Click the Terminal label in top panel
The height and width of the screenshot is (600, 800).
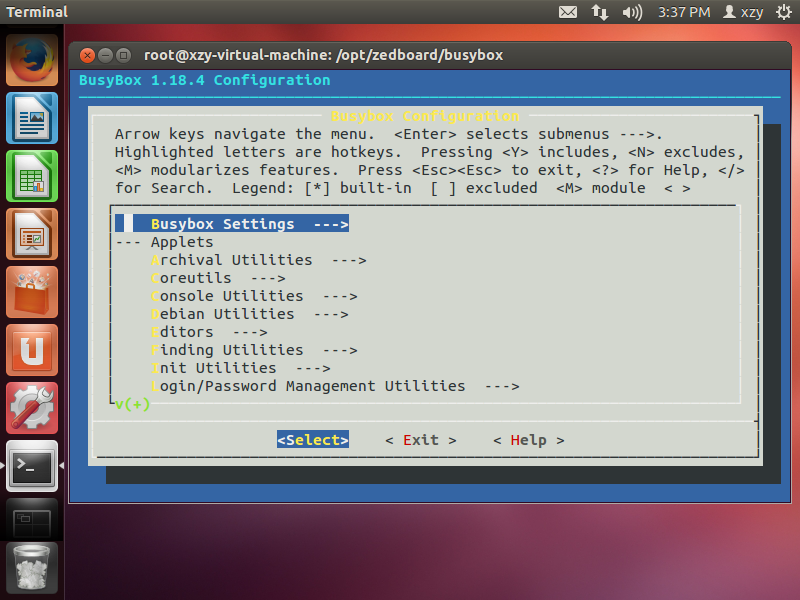click(37, 12)
